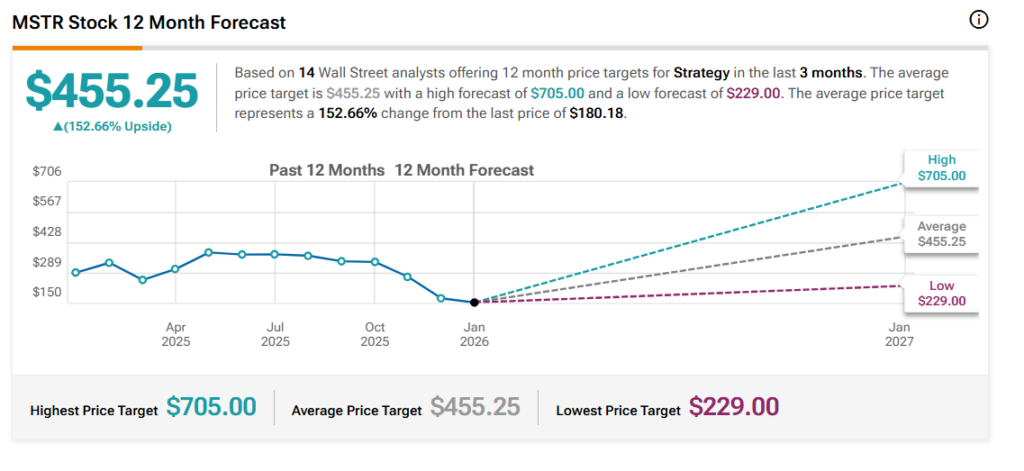Click the gray Average Price Target value
Image resolution: width=1024 pixels, height=471 pixels.
[x=475, y=407]
